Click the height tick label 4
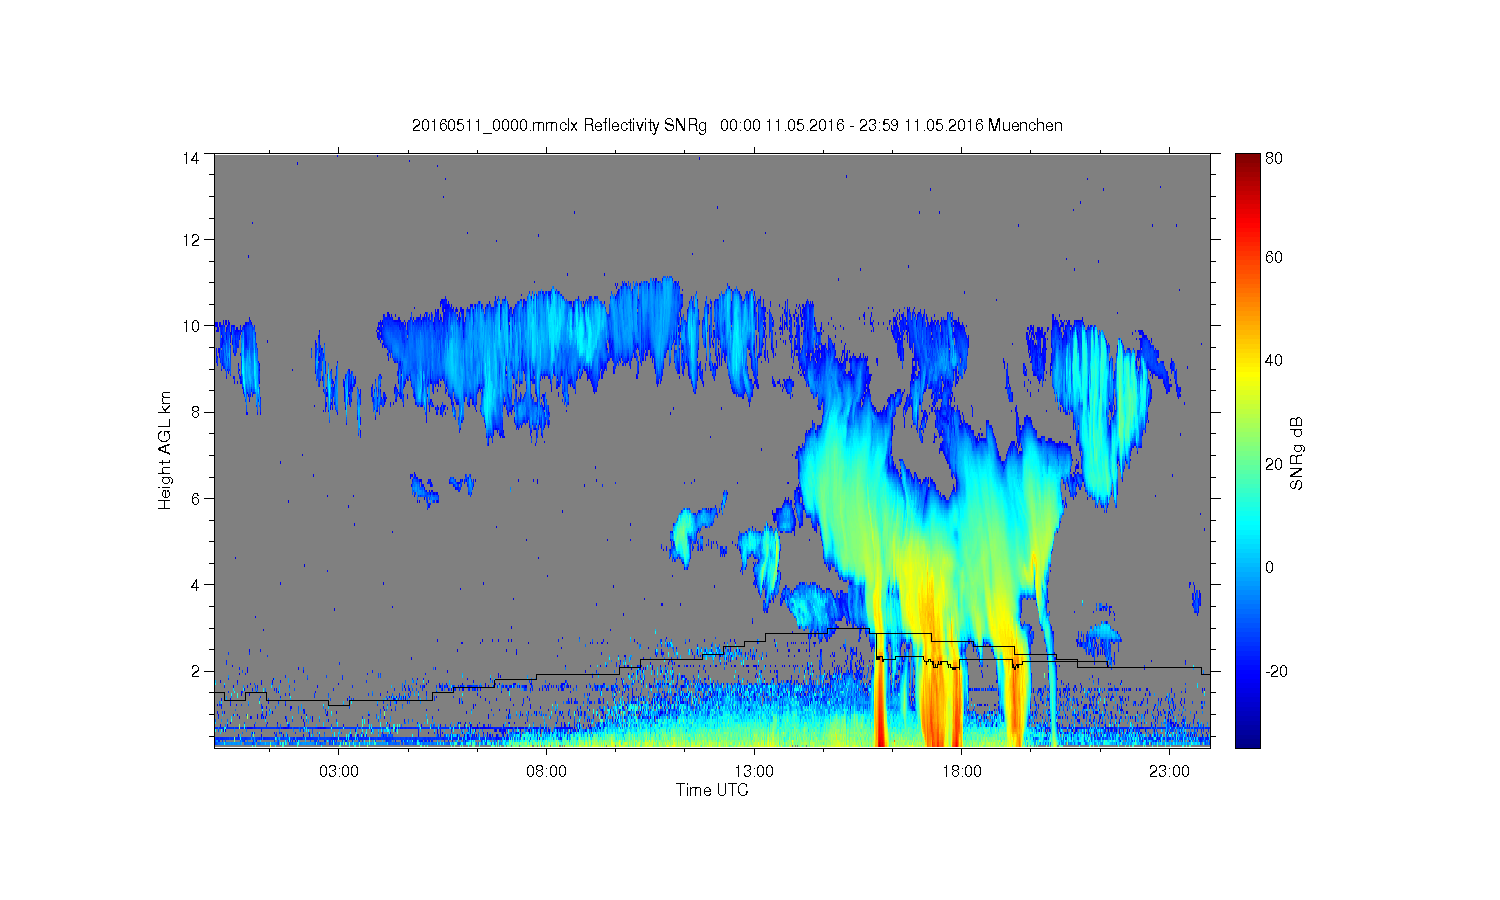The height and width of the screenshot is (900, 1500). click(x=195, y=585)
